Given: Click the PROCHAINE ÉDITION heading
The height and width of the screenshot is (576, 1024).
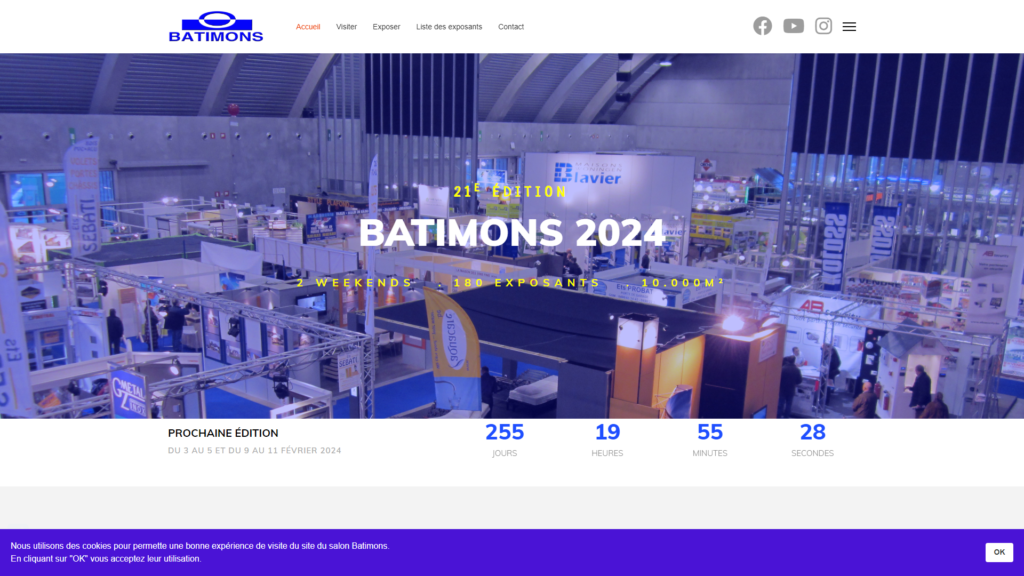Looking at the screenshot, I should pyautogui.click(x=223, y=433).
